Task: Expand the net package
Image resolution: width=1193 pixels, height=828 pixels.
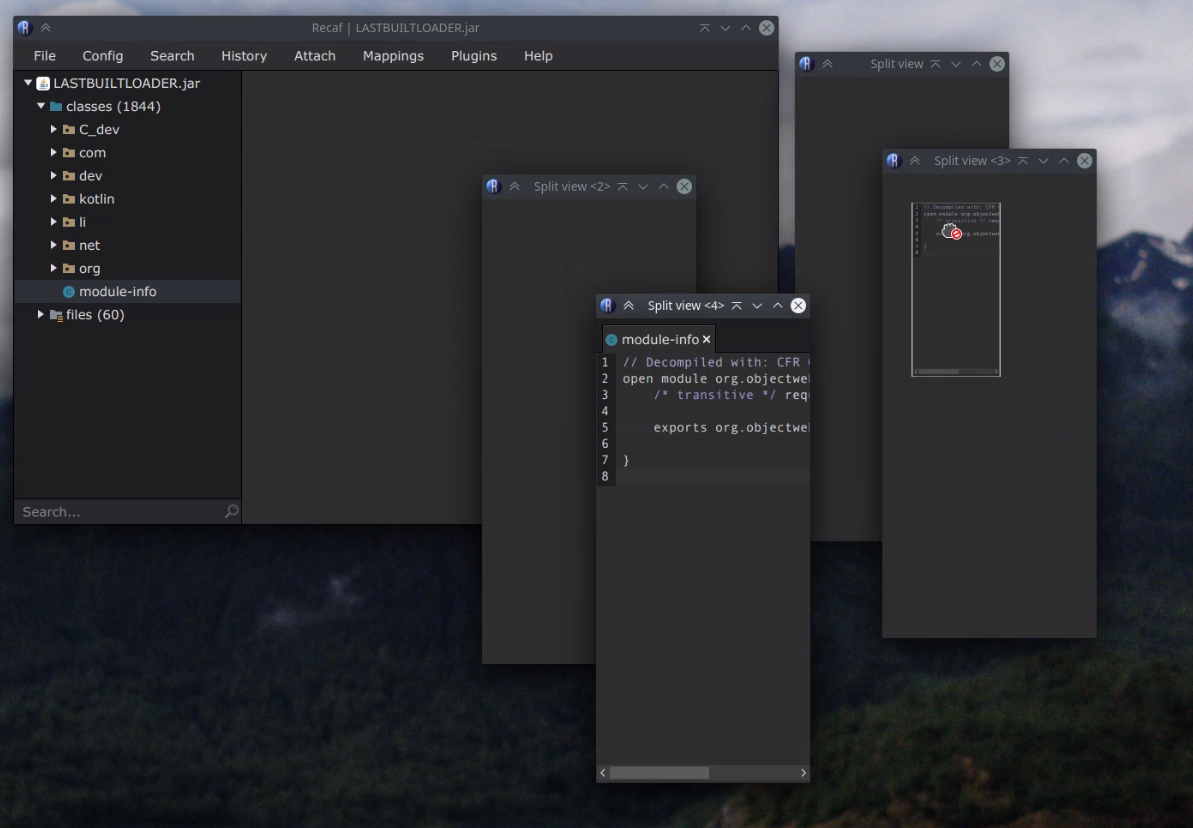Action: (53, 245)
